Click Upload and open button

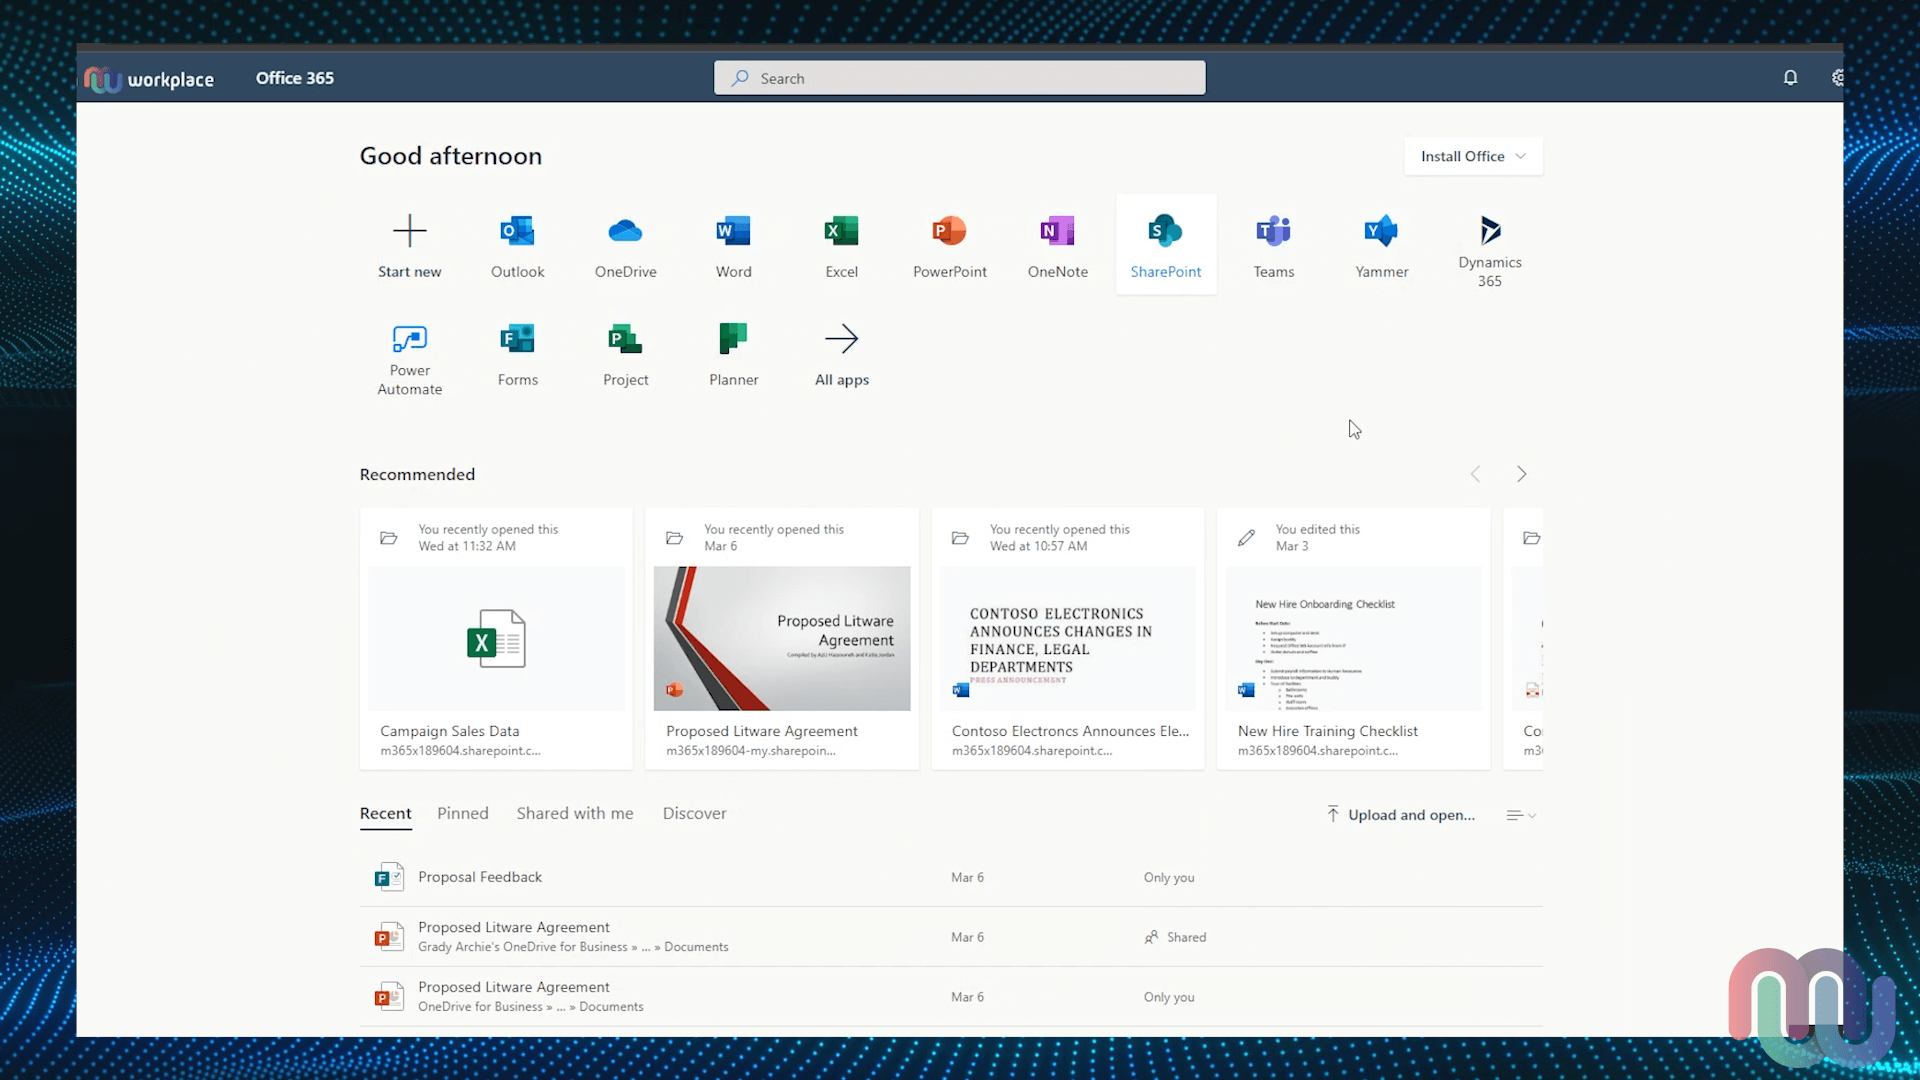point(1401,815)
